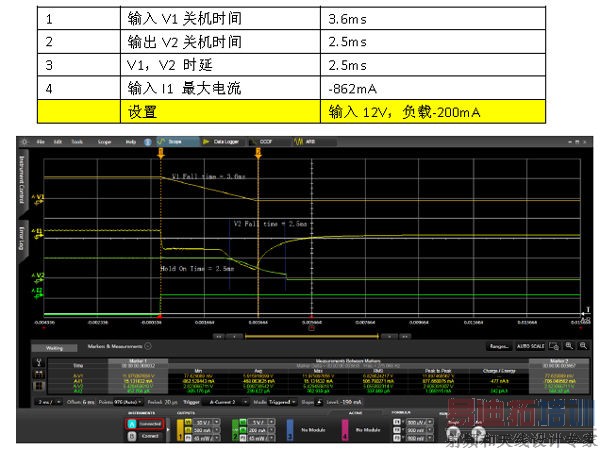Click the V2 trace label
600x450 pixels.
tap(38, 276)
